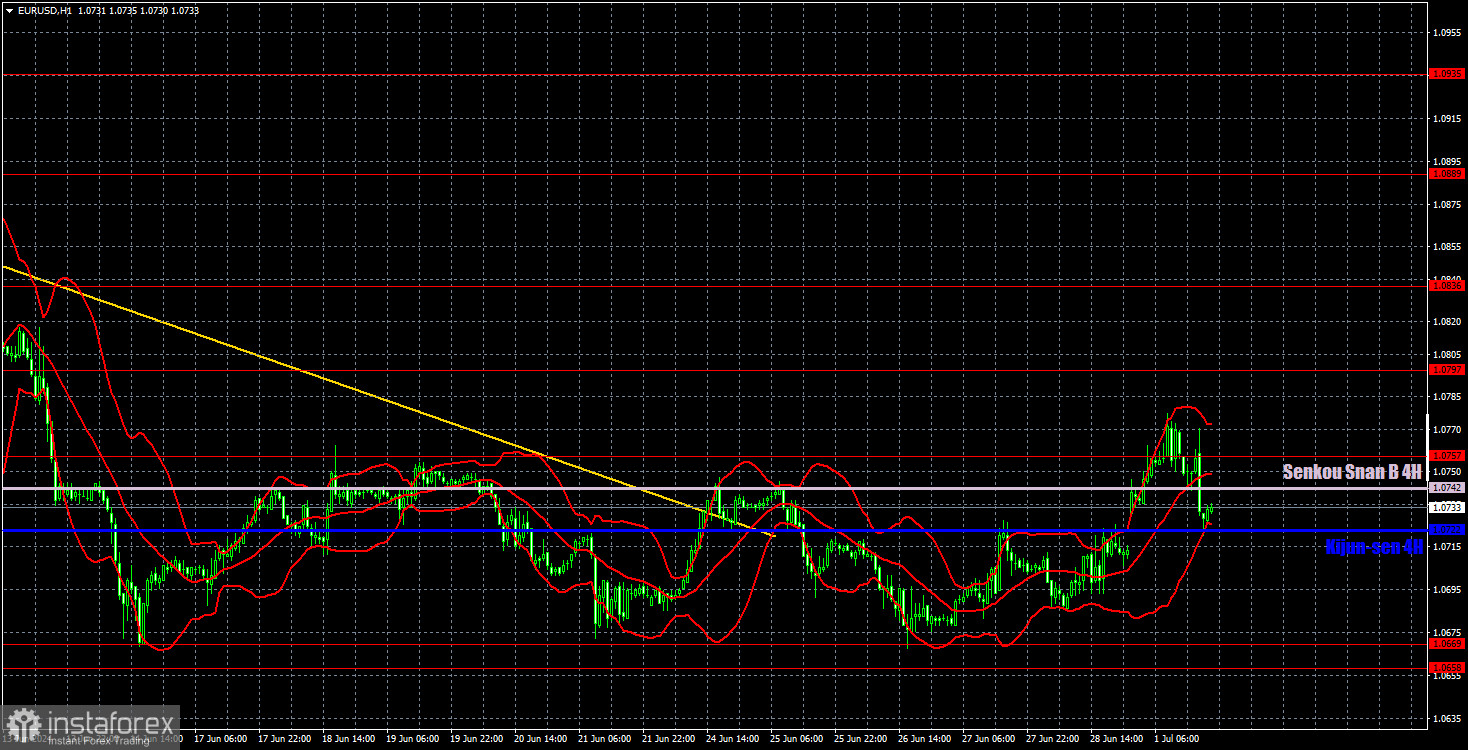Click the white Senkou Span B horizontal line
This screenshot has width=1468, height=750.
713,488
